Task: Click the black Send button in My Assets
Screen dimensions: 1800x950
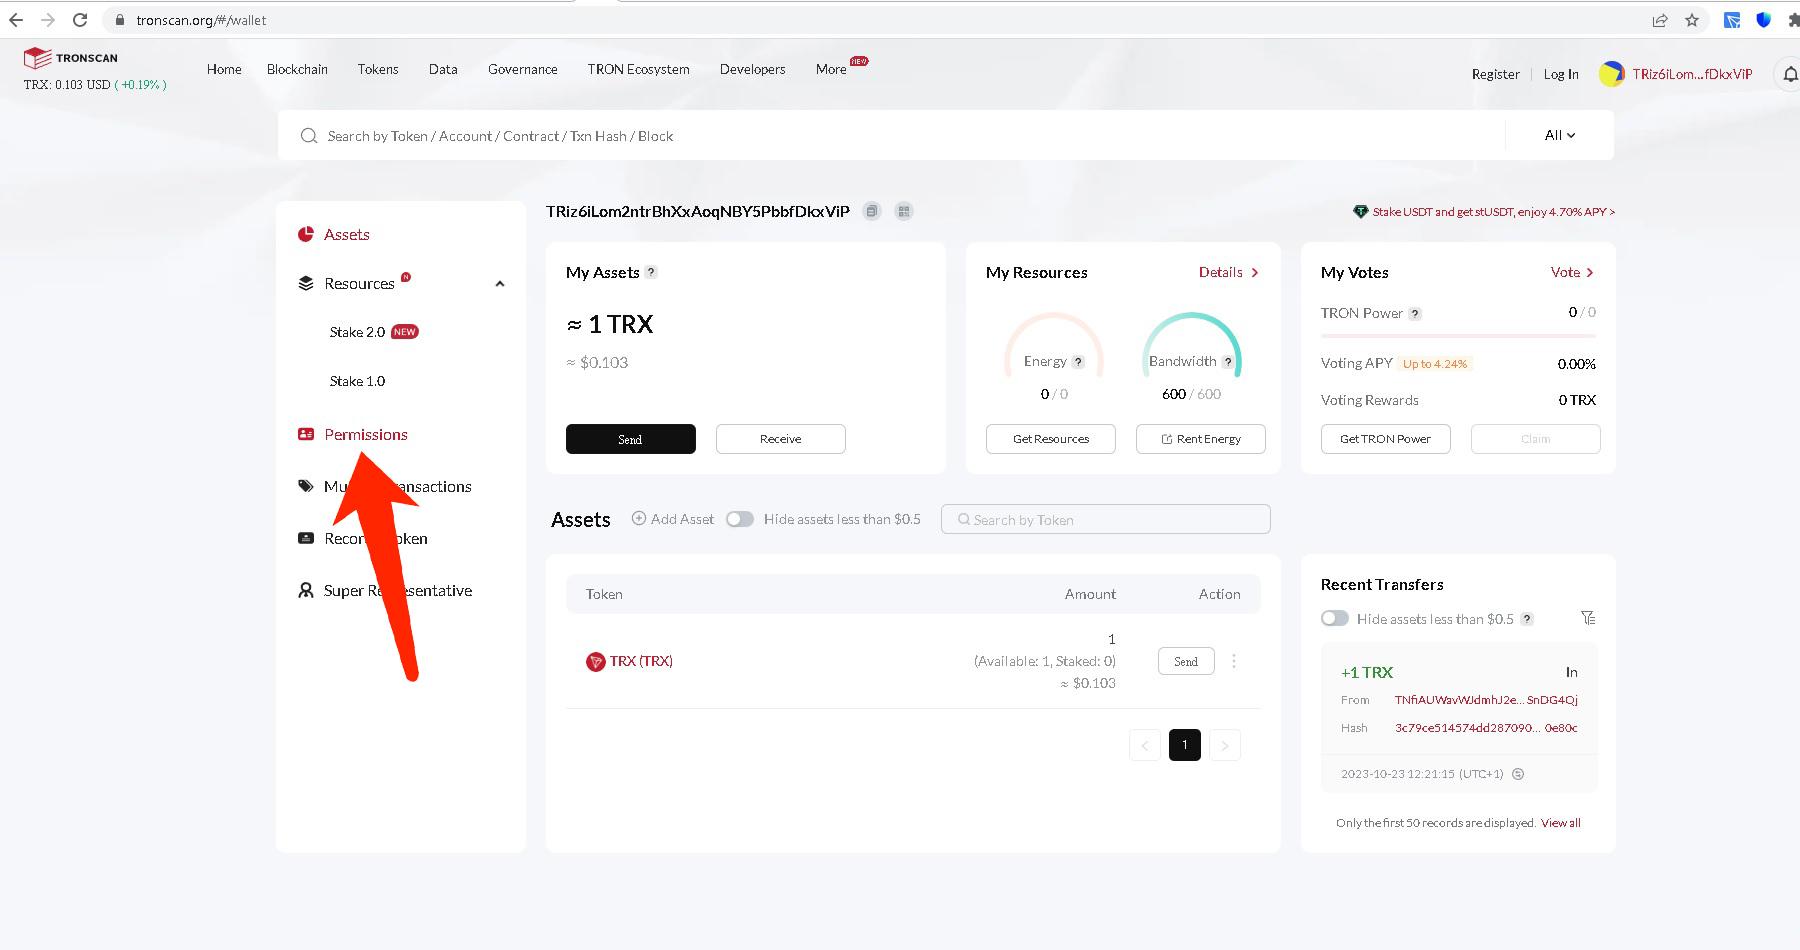Action: coord(631,439)
